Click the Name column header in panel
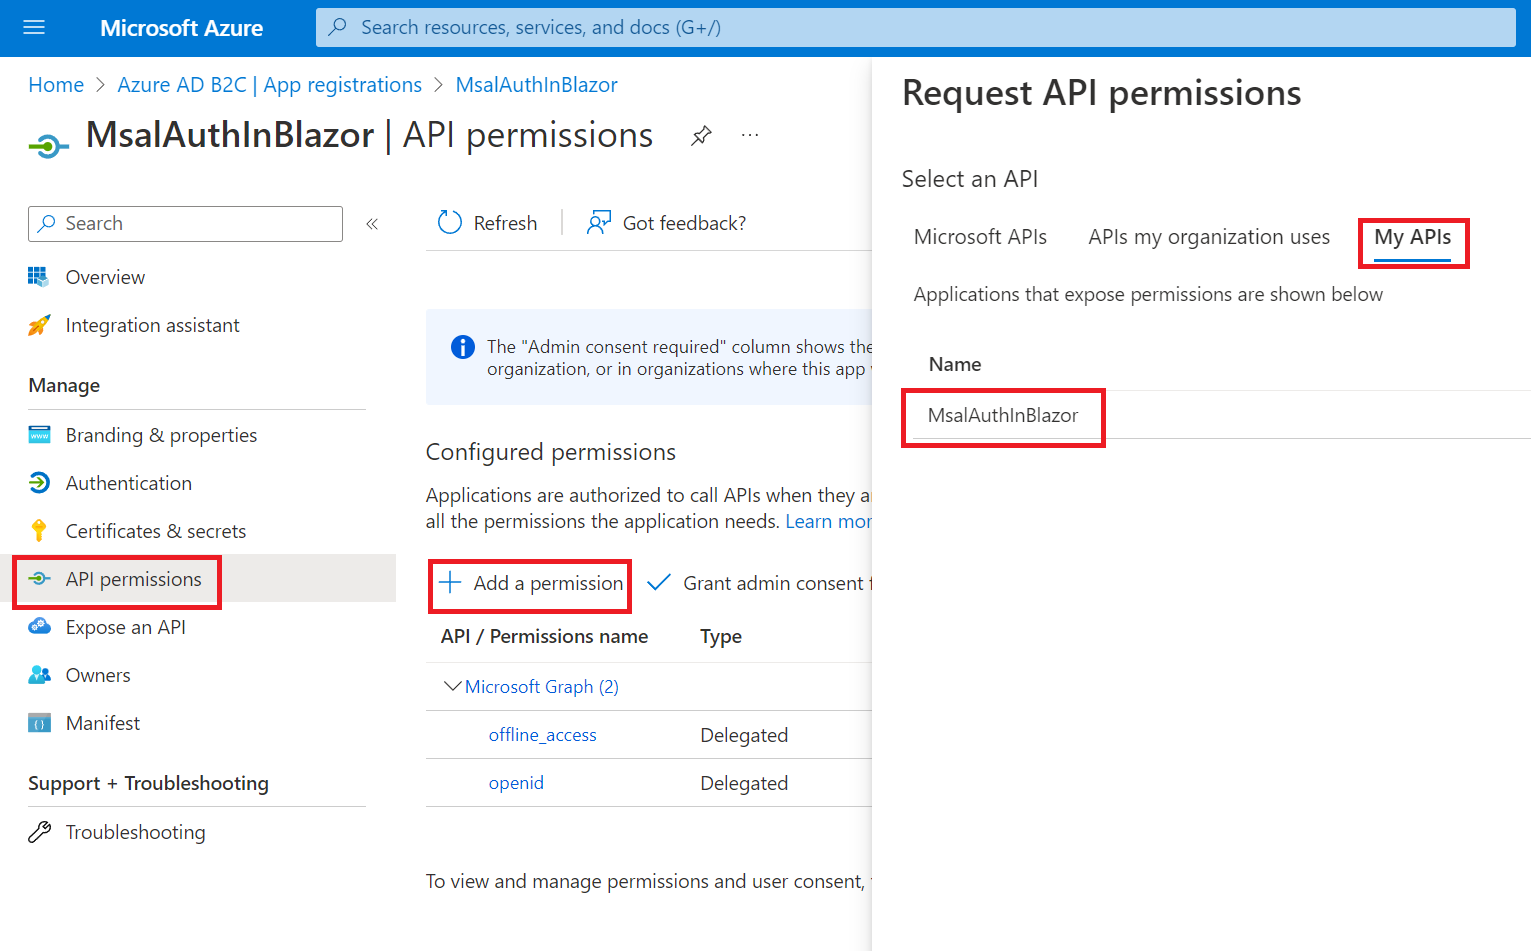The height and width of the screenshot is (951, 1531). (955, 364)
